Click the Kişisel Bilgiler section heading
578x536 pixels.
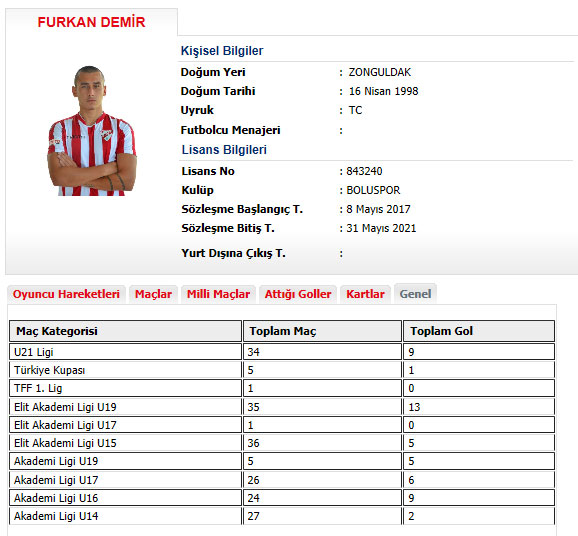(x=222, y=51)
